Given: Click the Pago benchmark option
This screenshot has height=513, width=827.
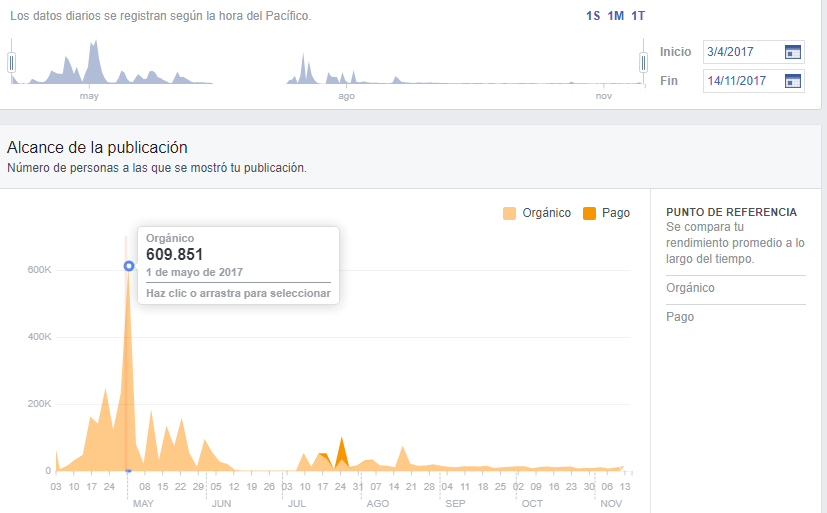Looking at the screenshot, I should (x=680, y=317).
